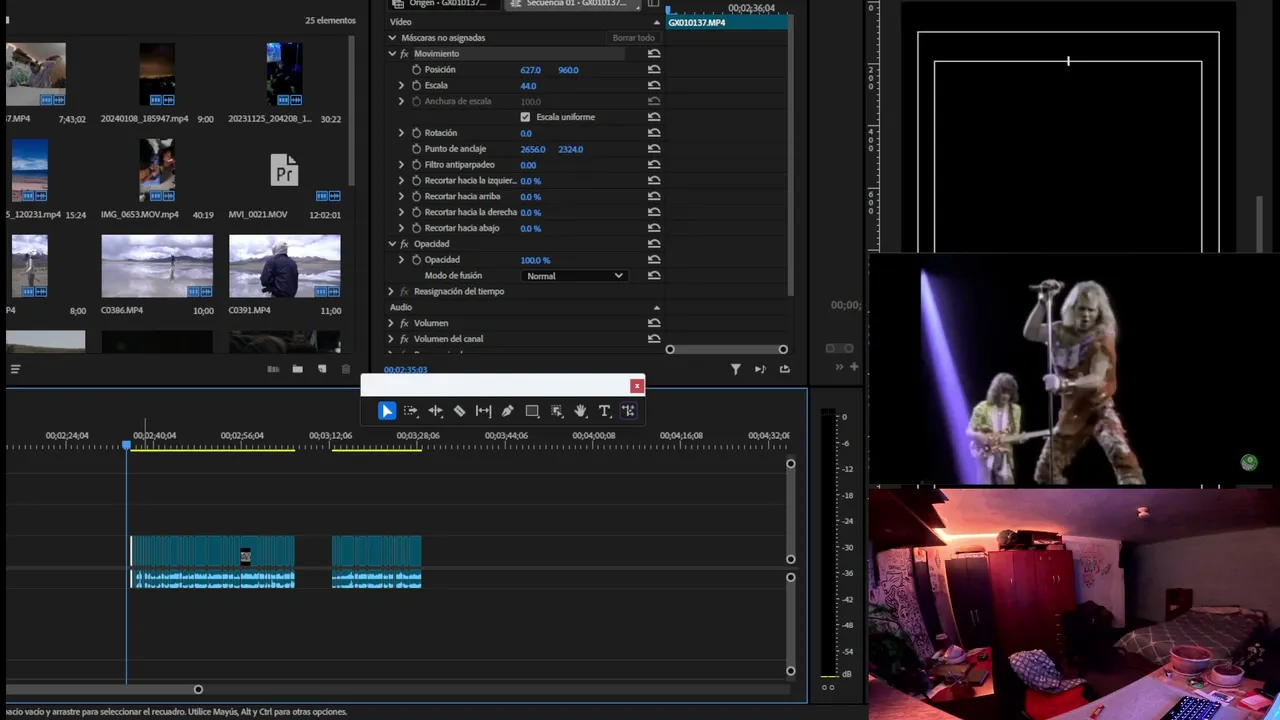Click the Borrar todo button
Screen dimensions: 1280x720
click(634, 38)
